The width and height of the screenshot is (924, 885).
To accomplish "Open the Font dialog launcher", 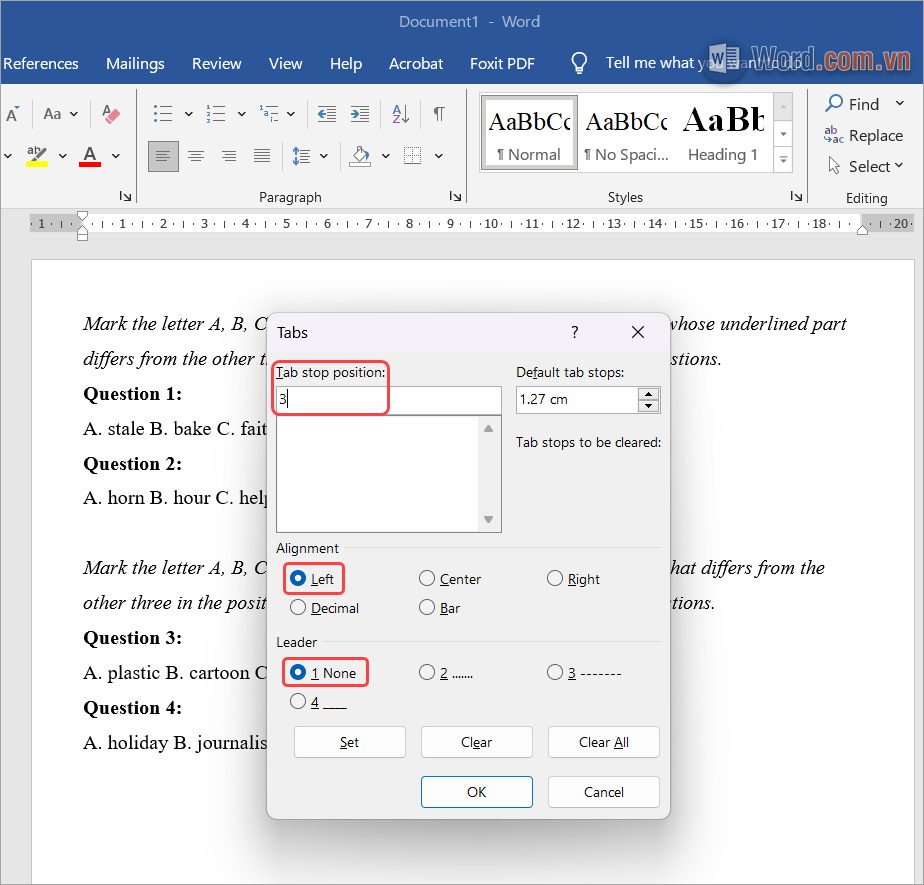I will point(125,196).
